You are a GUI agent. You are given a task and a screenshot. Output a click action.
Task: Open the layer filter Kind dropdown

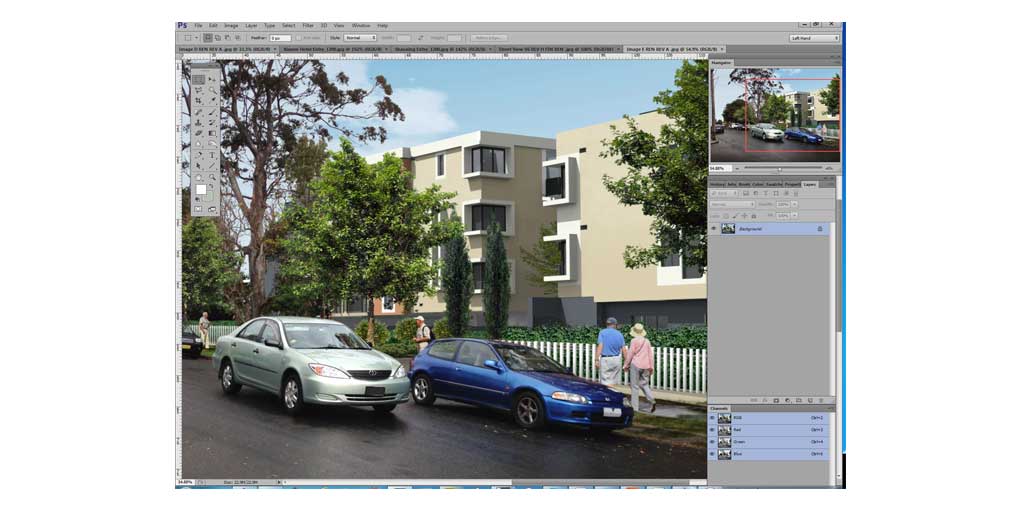coord(723,193)
